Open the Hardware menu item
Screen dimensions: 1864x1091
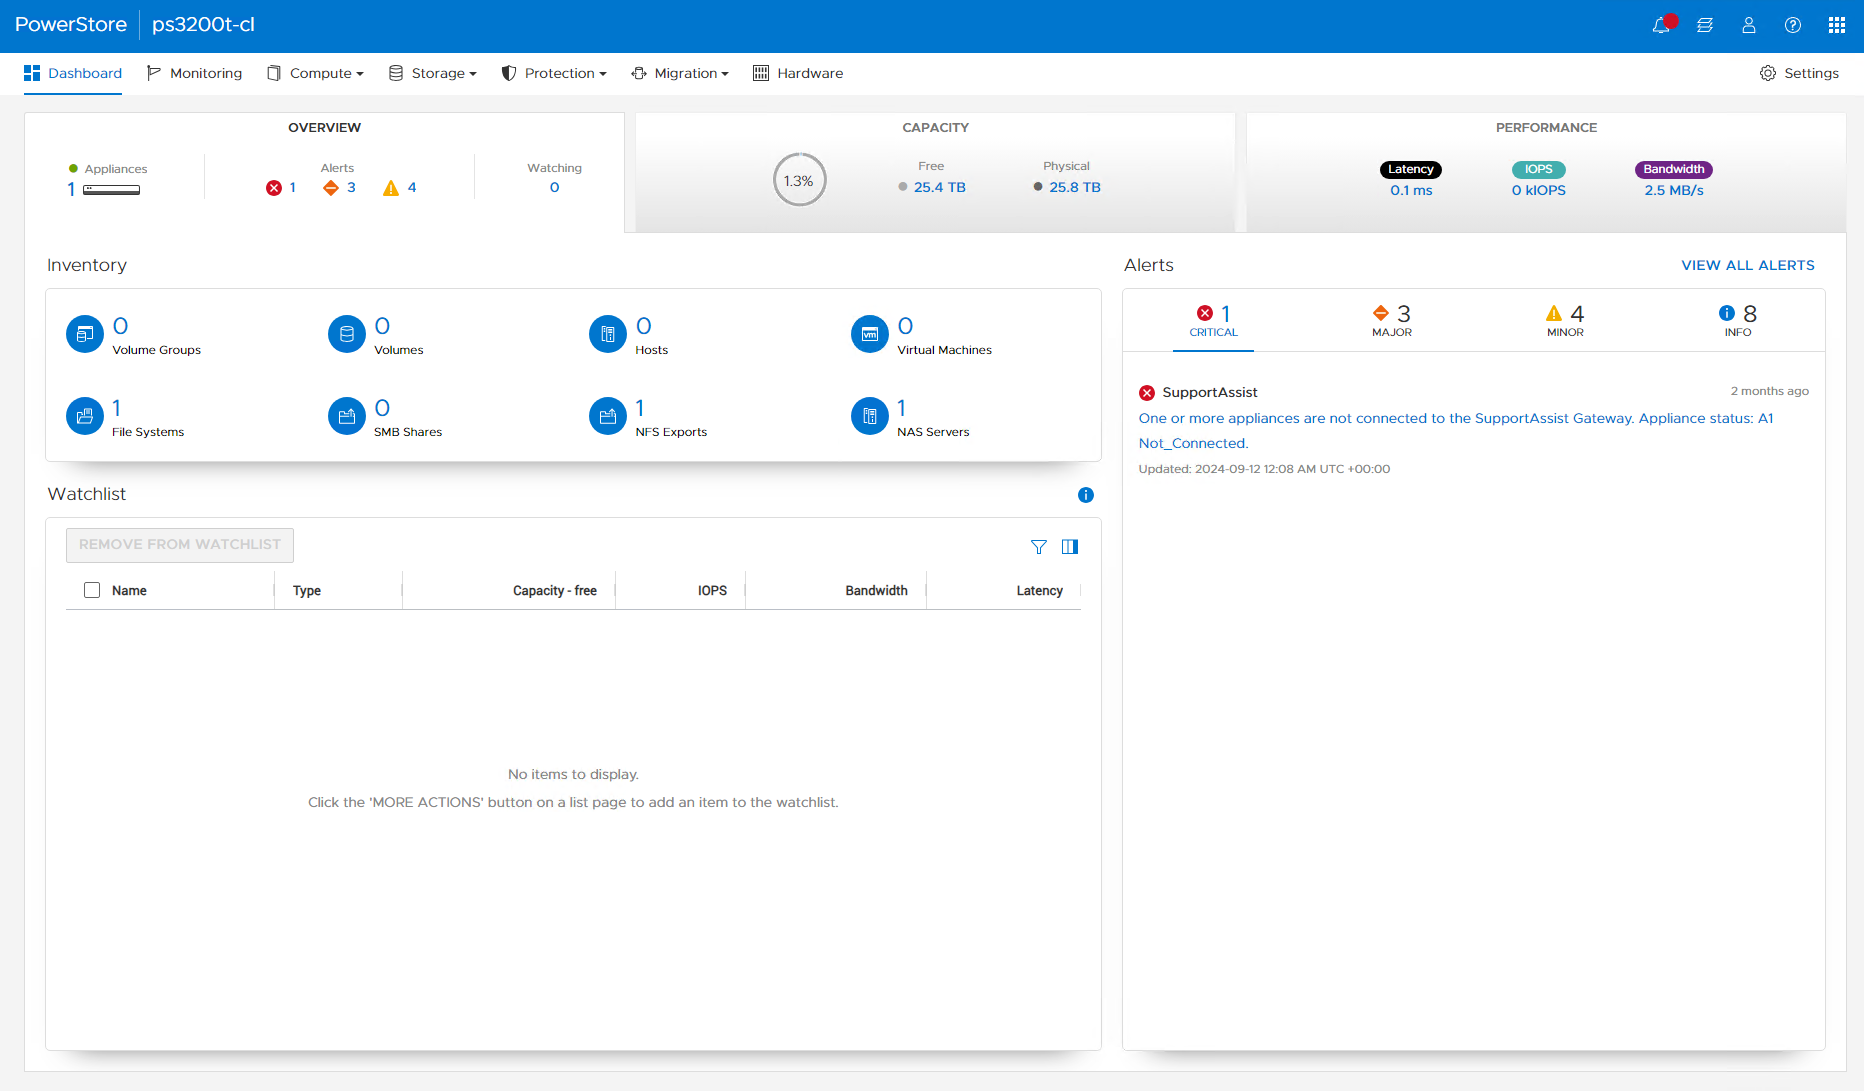point(798,73)
